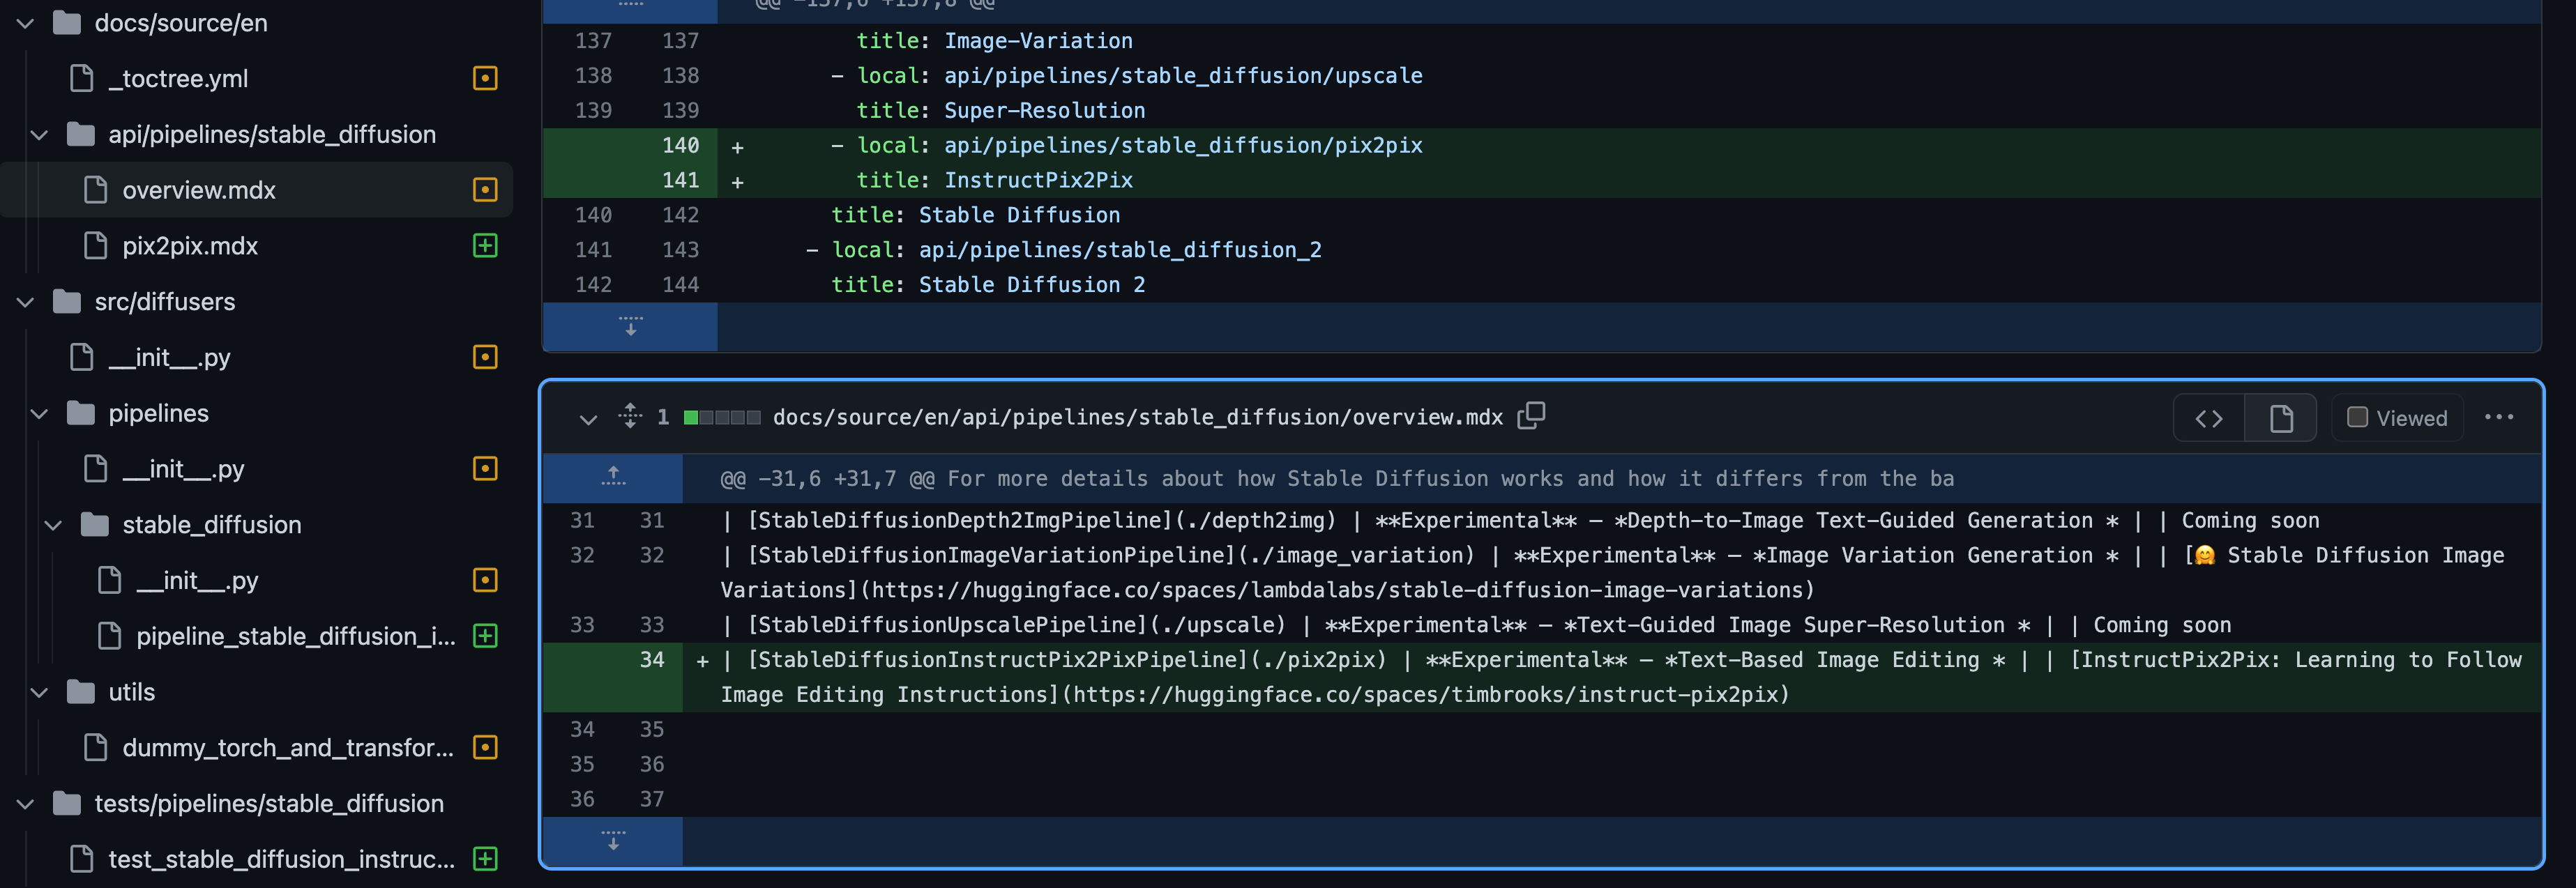Collapse the overview.mdx file diff
This screenshot has height=888, width=2576.
click(x=588, y=418)
